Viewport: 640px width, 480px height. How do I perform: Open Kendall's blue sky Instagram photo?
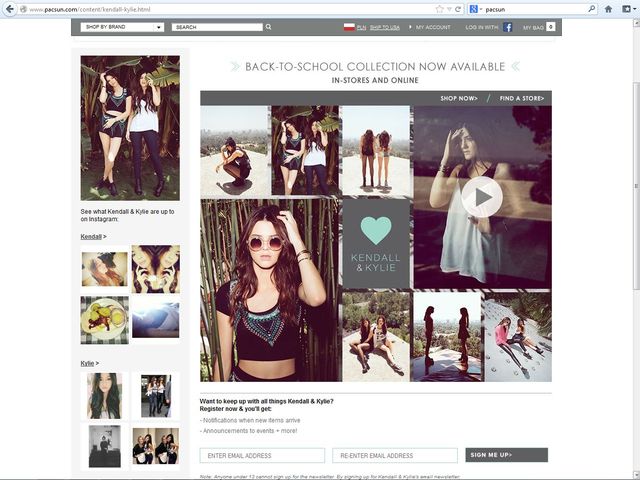156,320
